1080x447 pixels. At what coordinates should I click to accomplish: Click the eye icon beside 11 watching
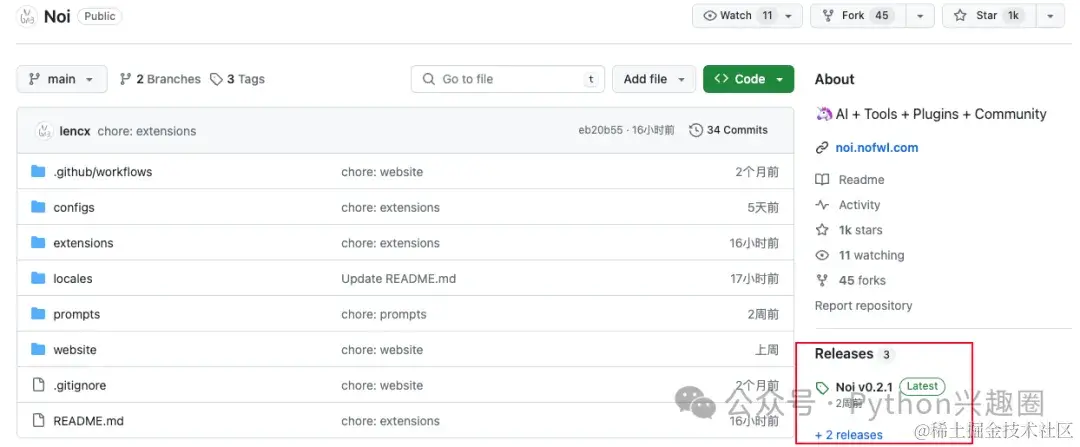coord(822,256)
